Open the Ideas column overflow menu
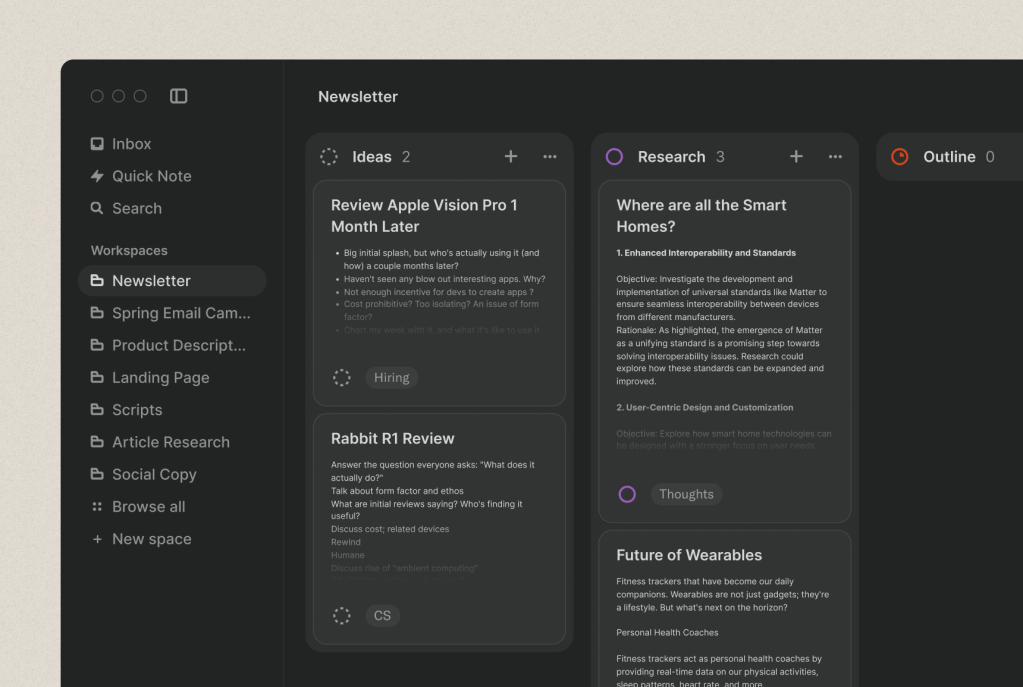Viewport: 1023px width, 687px height. [549, 156]
